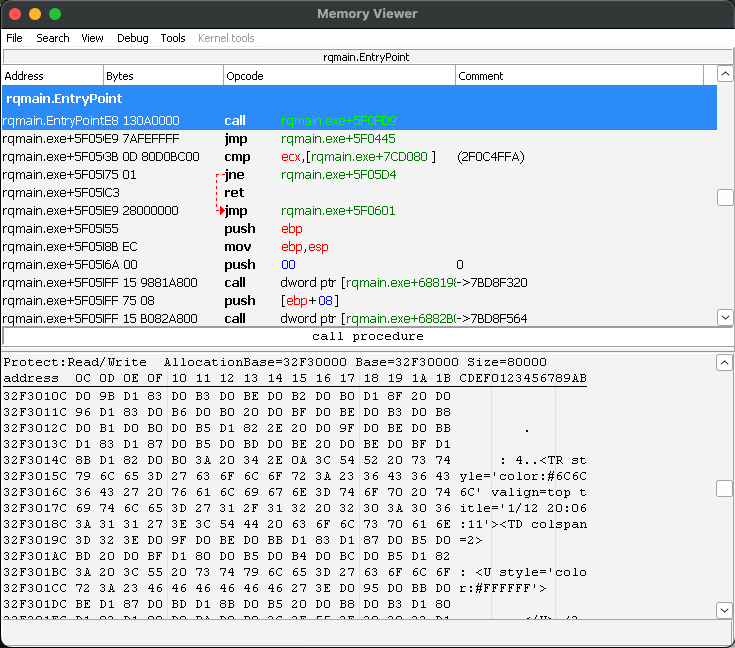
Task: Select the jmp rqmain.exe+5F0445 row
Action: click(x=359, y=139)
